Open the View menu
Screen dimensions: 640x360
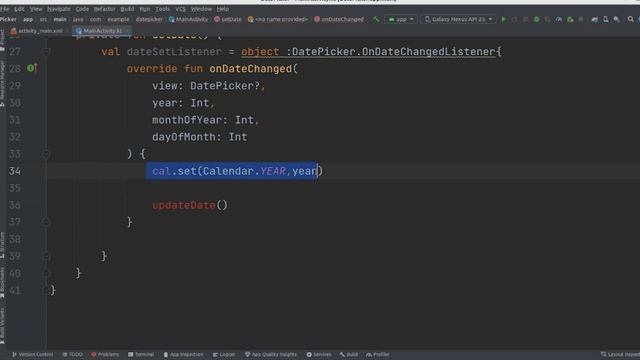pyautogui.click(x=36, y=9)
